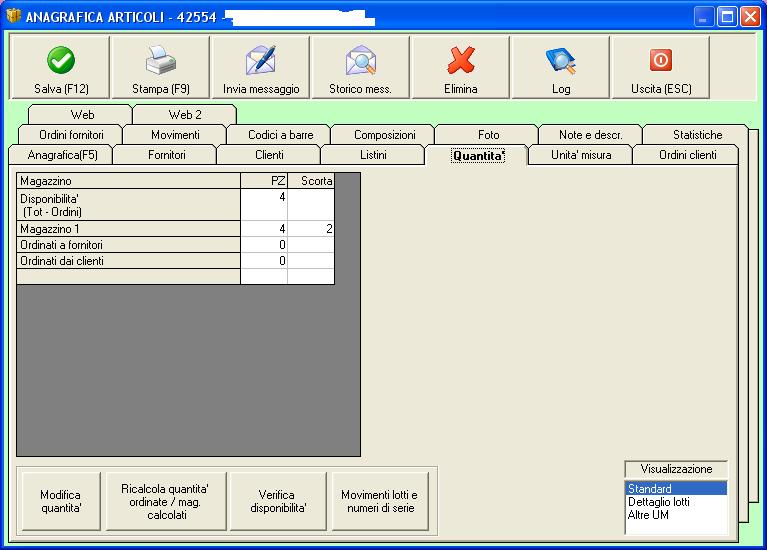
Task: Go to Anagrafica(F5) tab
Action: 62,155
